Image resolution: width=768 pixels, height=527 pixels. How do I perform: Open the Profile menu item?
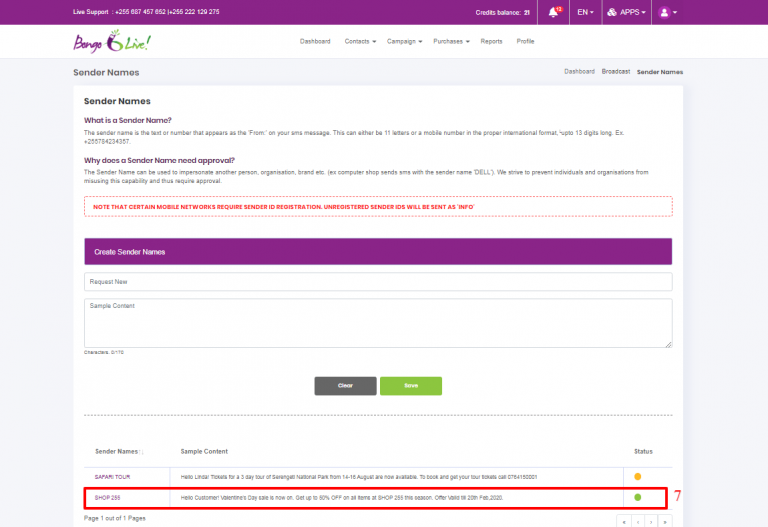pos(525,42)
